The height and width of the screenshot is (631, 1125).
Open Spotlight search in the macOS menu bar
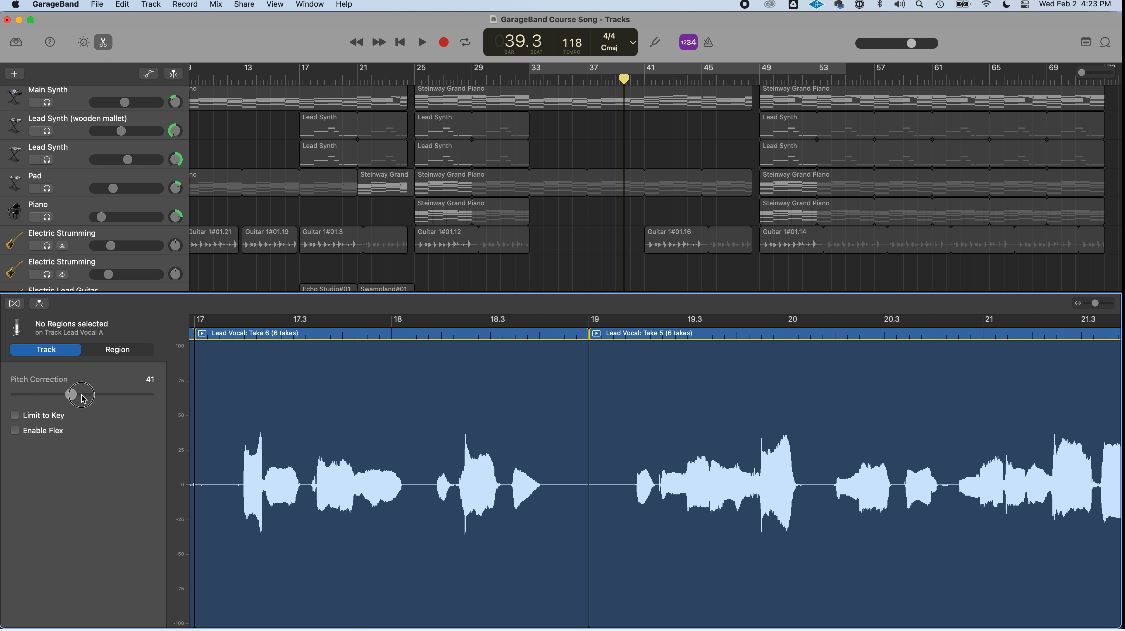919,4
